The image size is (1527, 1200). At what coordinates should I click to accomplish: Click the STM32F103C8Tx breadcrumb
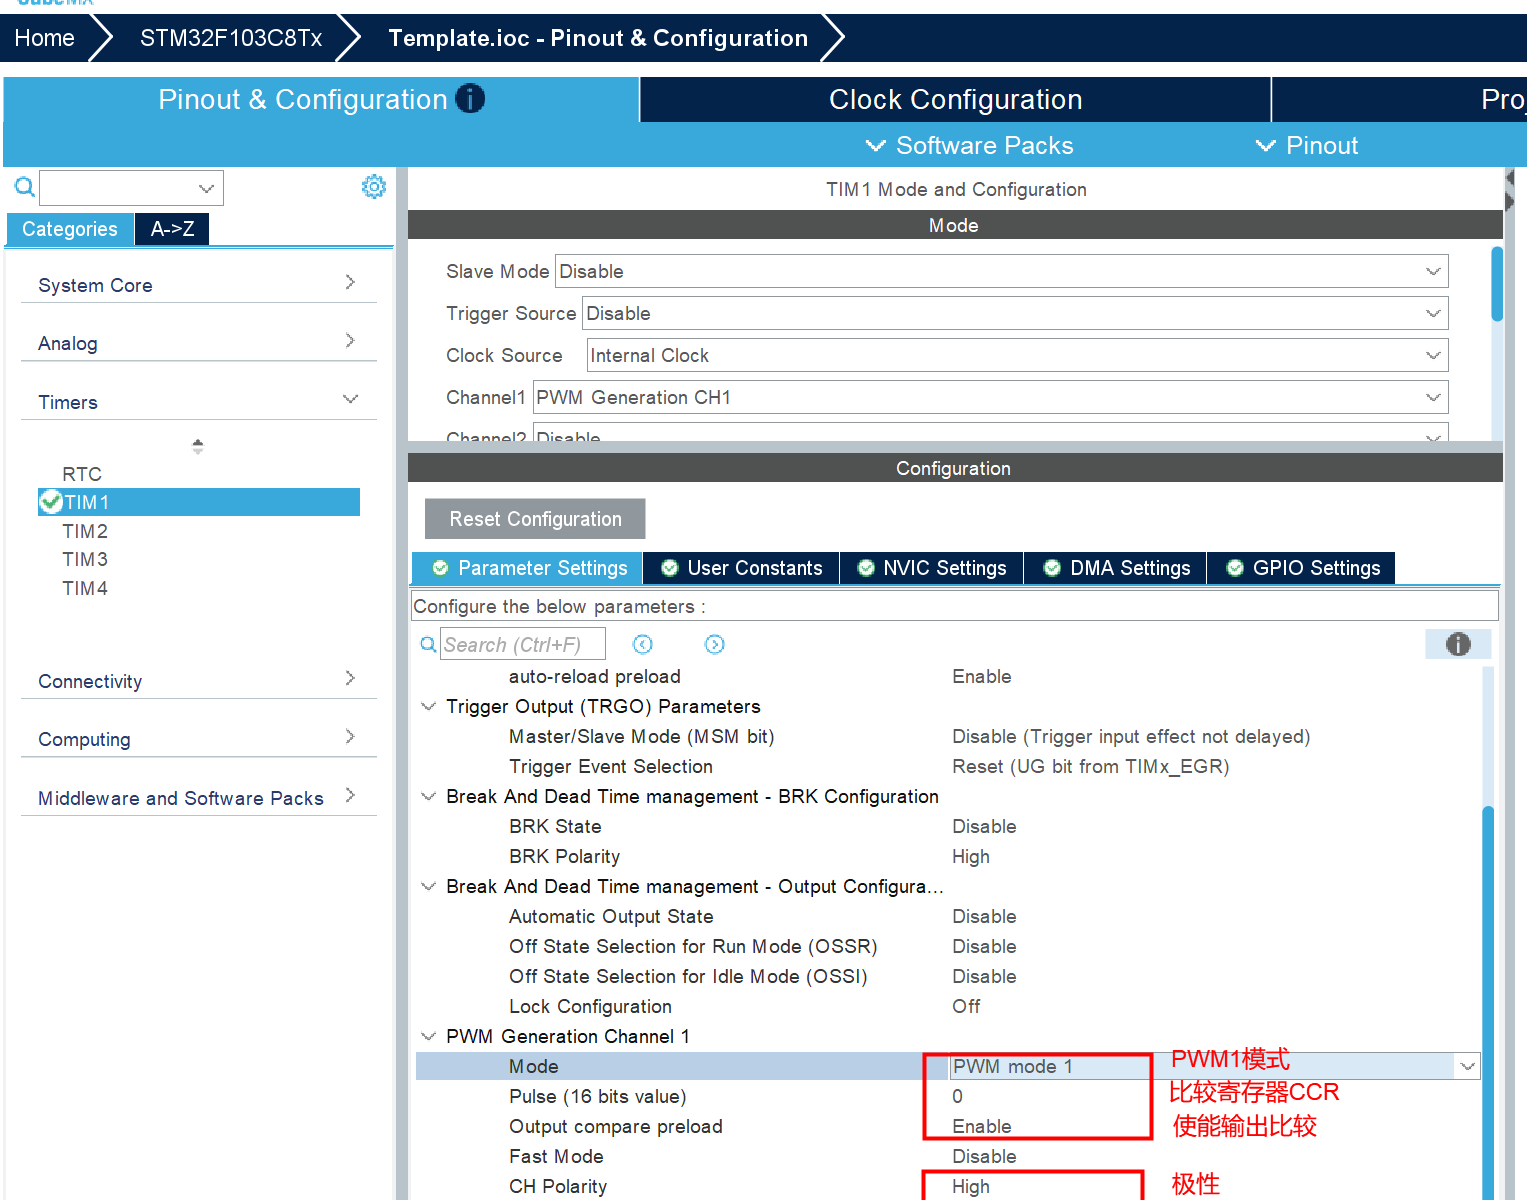[231, 38]
